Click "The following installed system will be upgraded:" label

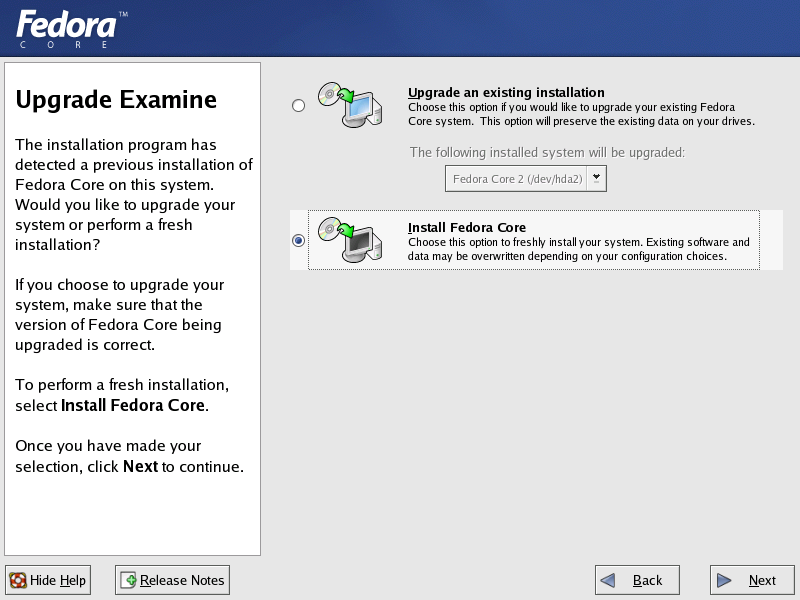[547, 153]
